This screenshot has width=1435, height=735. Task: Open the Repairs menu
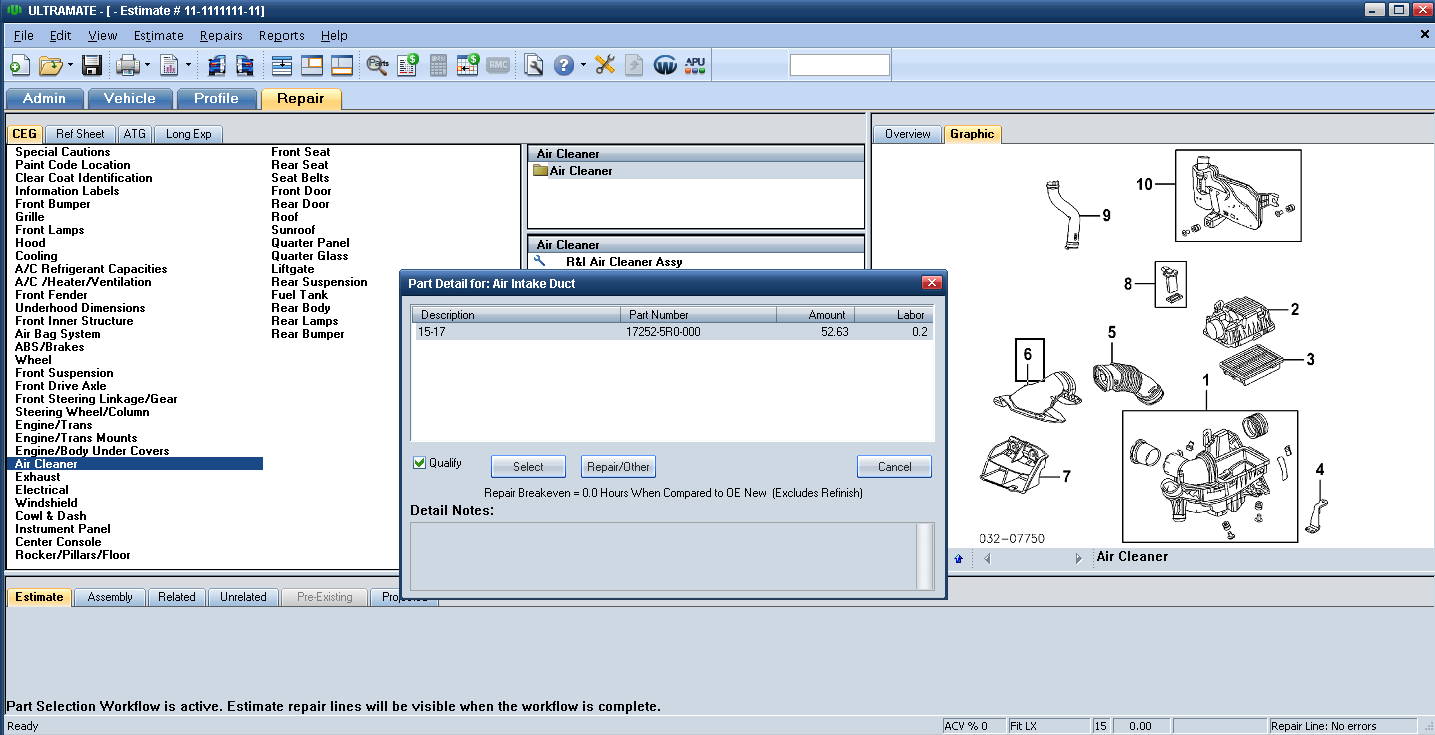[x=221, y=35]
